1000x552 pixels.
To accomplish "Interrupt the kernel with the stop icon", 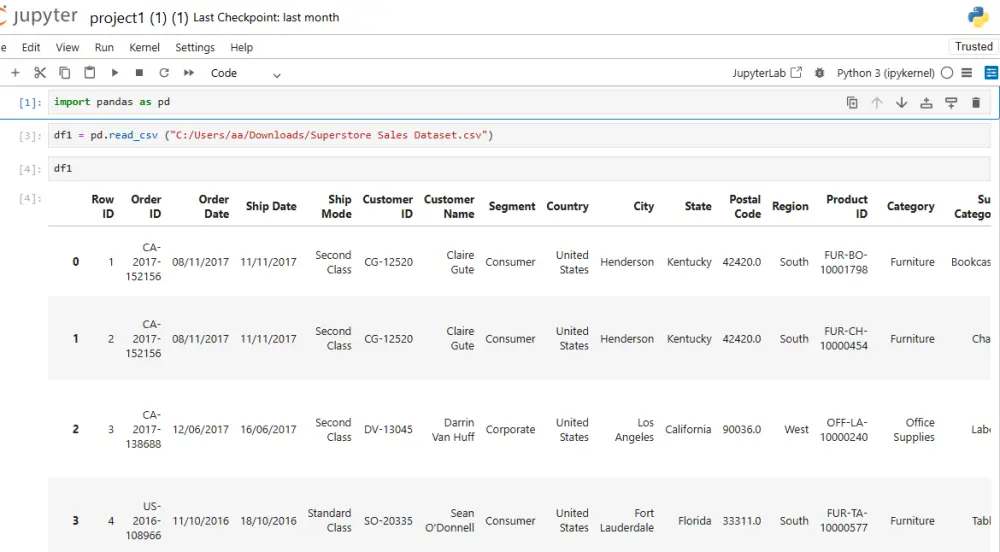I will [139, 73].
